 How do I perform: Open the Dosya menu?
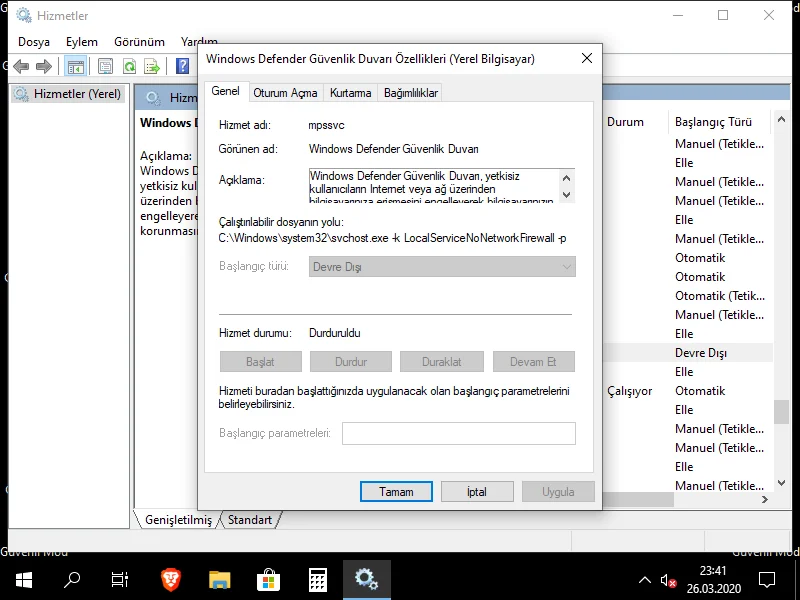click(34, 42)
